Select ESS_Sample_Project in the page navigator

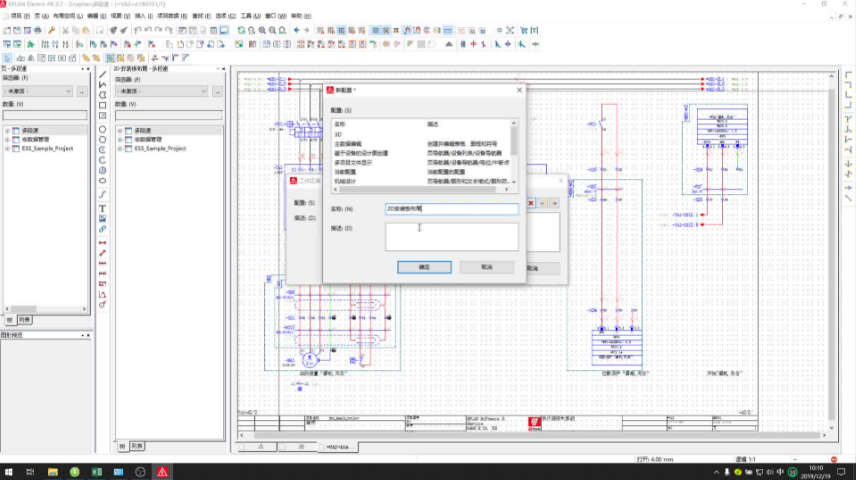pyautogui.click(x=47, y=149)
